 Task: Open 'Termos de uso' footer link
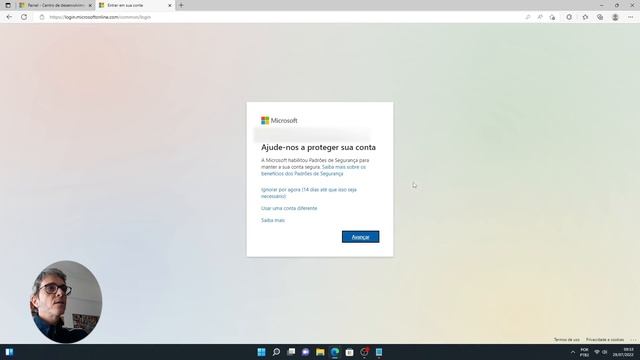pos(567,340)
